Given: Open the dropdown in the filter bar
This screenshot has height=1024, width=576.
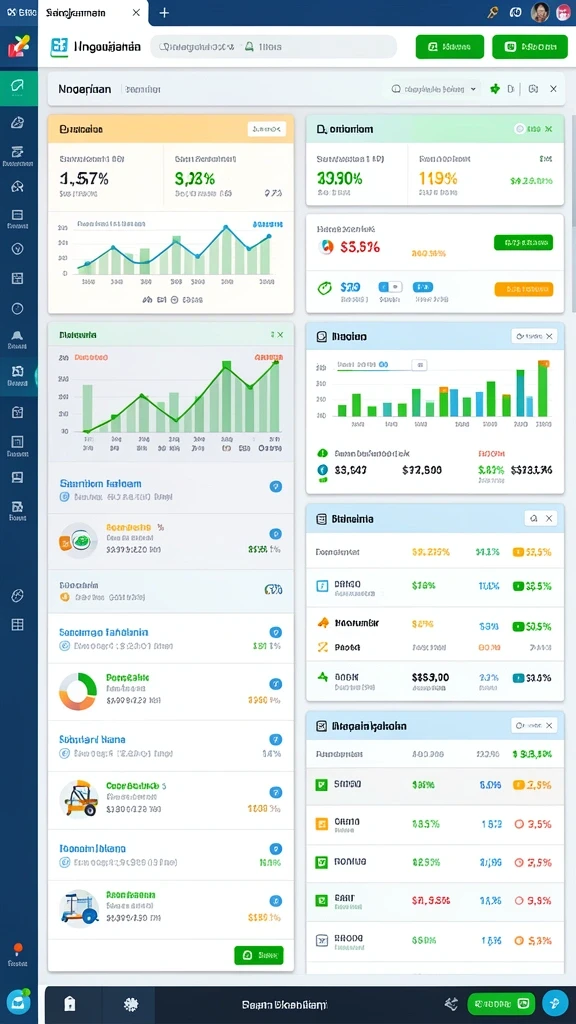Looking at the screenshot, I should point(434,89).
